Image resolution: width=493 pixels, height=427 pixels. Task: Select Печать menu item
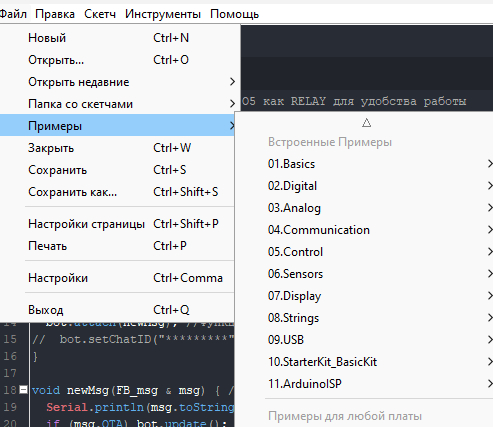tap(117, 246)
